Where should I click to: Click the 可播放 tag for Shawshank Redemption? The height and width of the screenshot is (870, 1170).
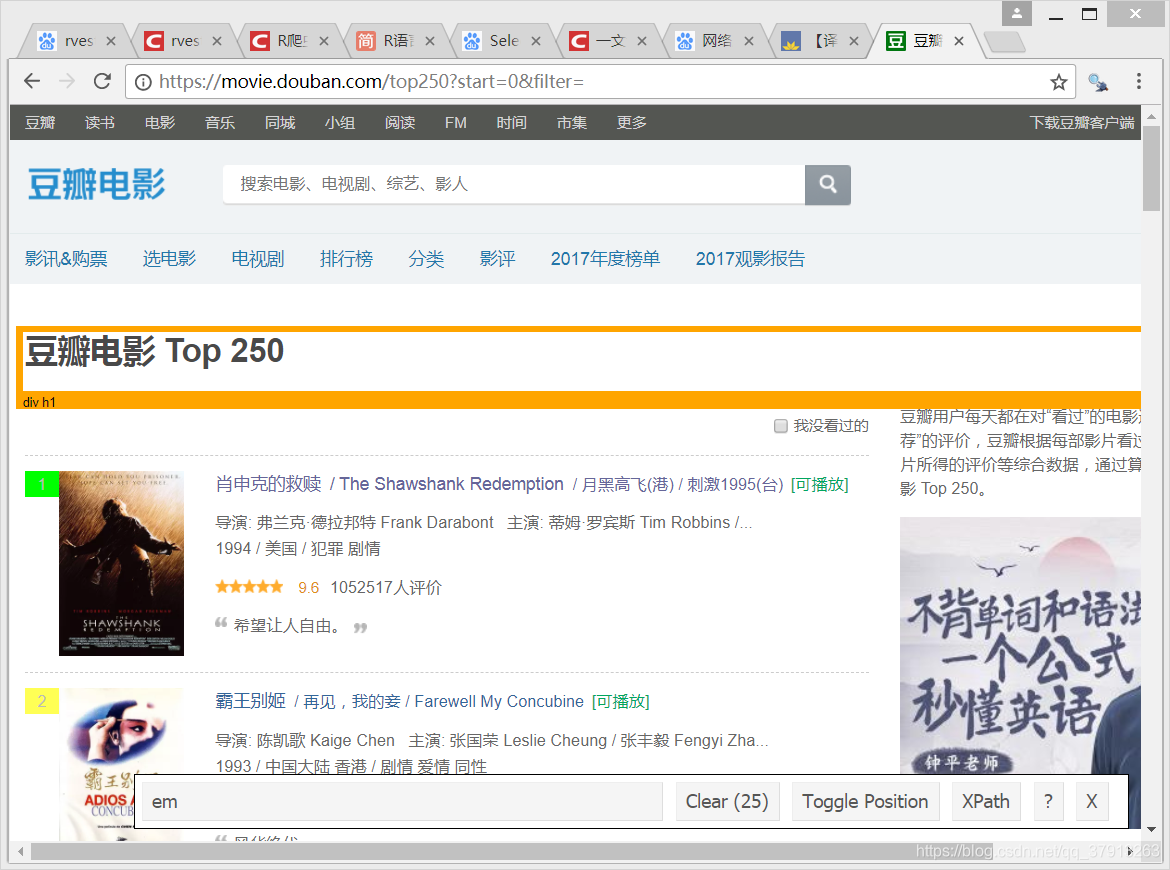(820, 485)
